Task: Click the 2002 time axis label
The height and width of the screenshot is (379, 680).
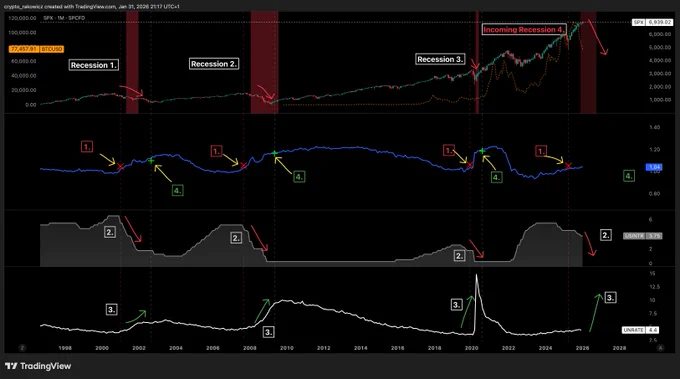Action: (x=139, y=348)
